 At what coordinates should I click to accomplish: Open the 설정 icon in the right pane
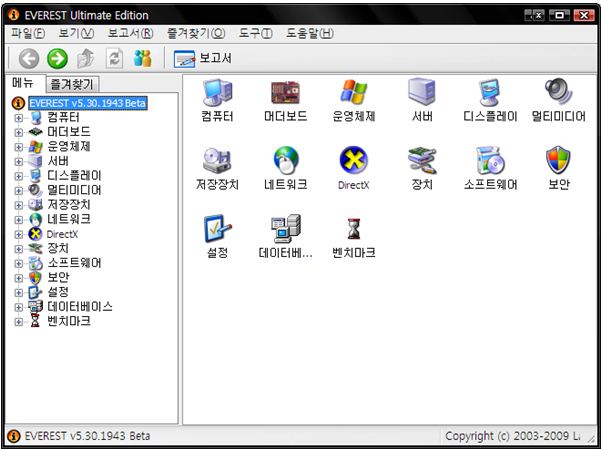coord(217,229)
